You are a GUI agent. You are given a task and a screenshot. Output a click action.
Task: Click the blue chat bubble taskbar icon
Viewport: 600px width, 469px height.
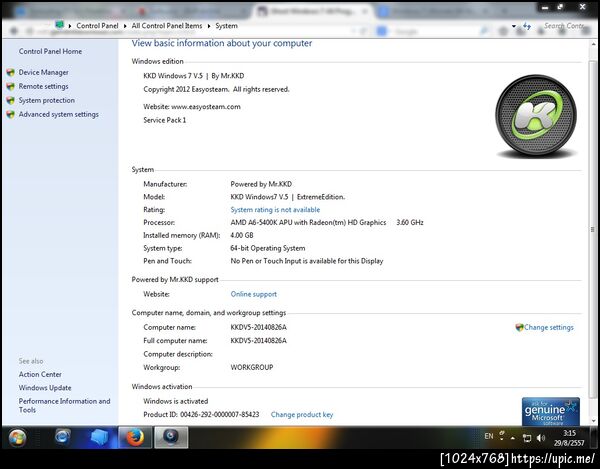99,437
